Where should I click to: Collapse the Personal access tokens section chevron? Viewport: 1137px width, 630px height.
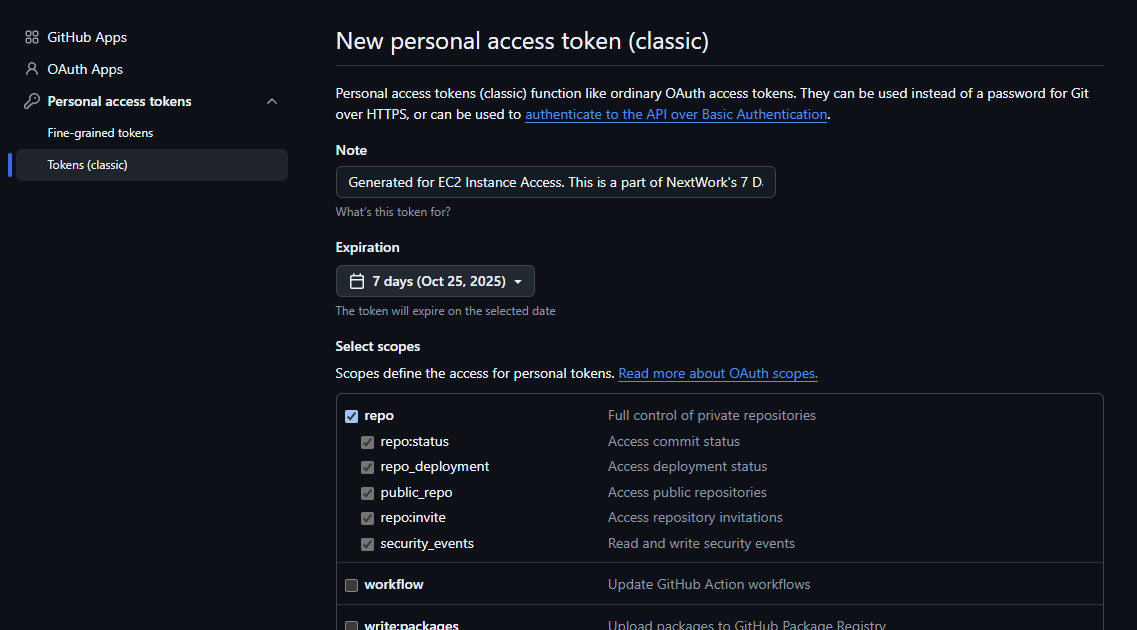coord(271,101)
